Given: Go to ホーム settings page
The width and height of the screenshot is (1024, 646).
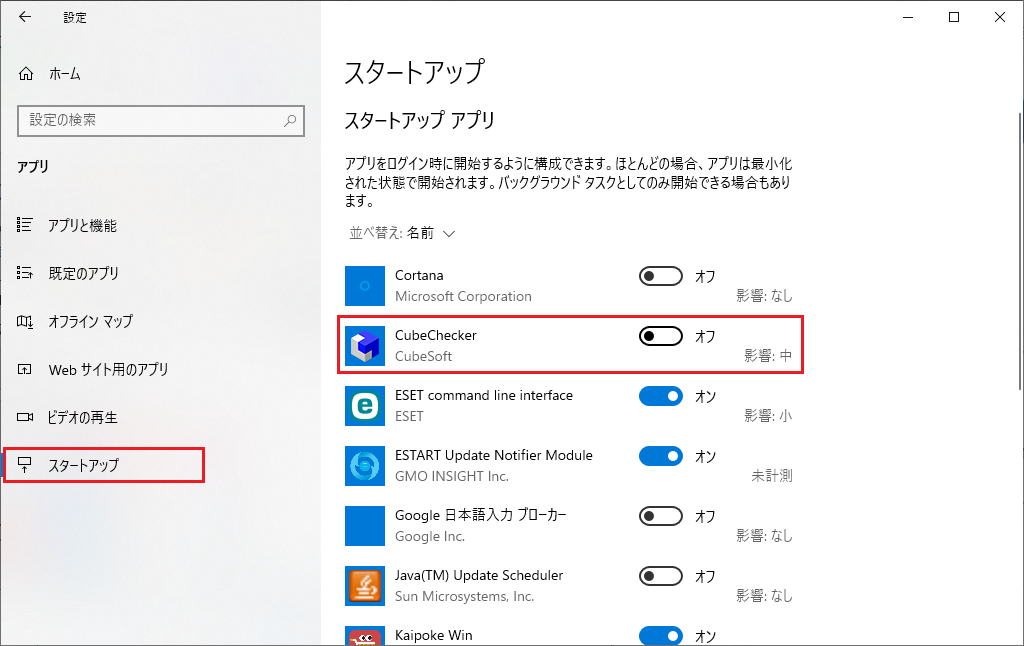Looking at the screenshot, I should click(64, 74).
